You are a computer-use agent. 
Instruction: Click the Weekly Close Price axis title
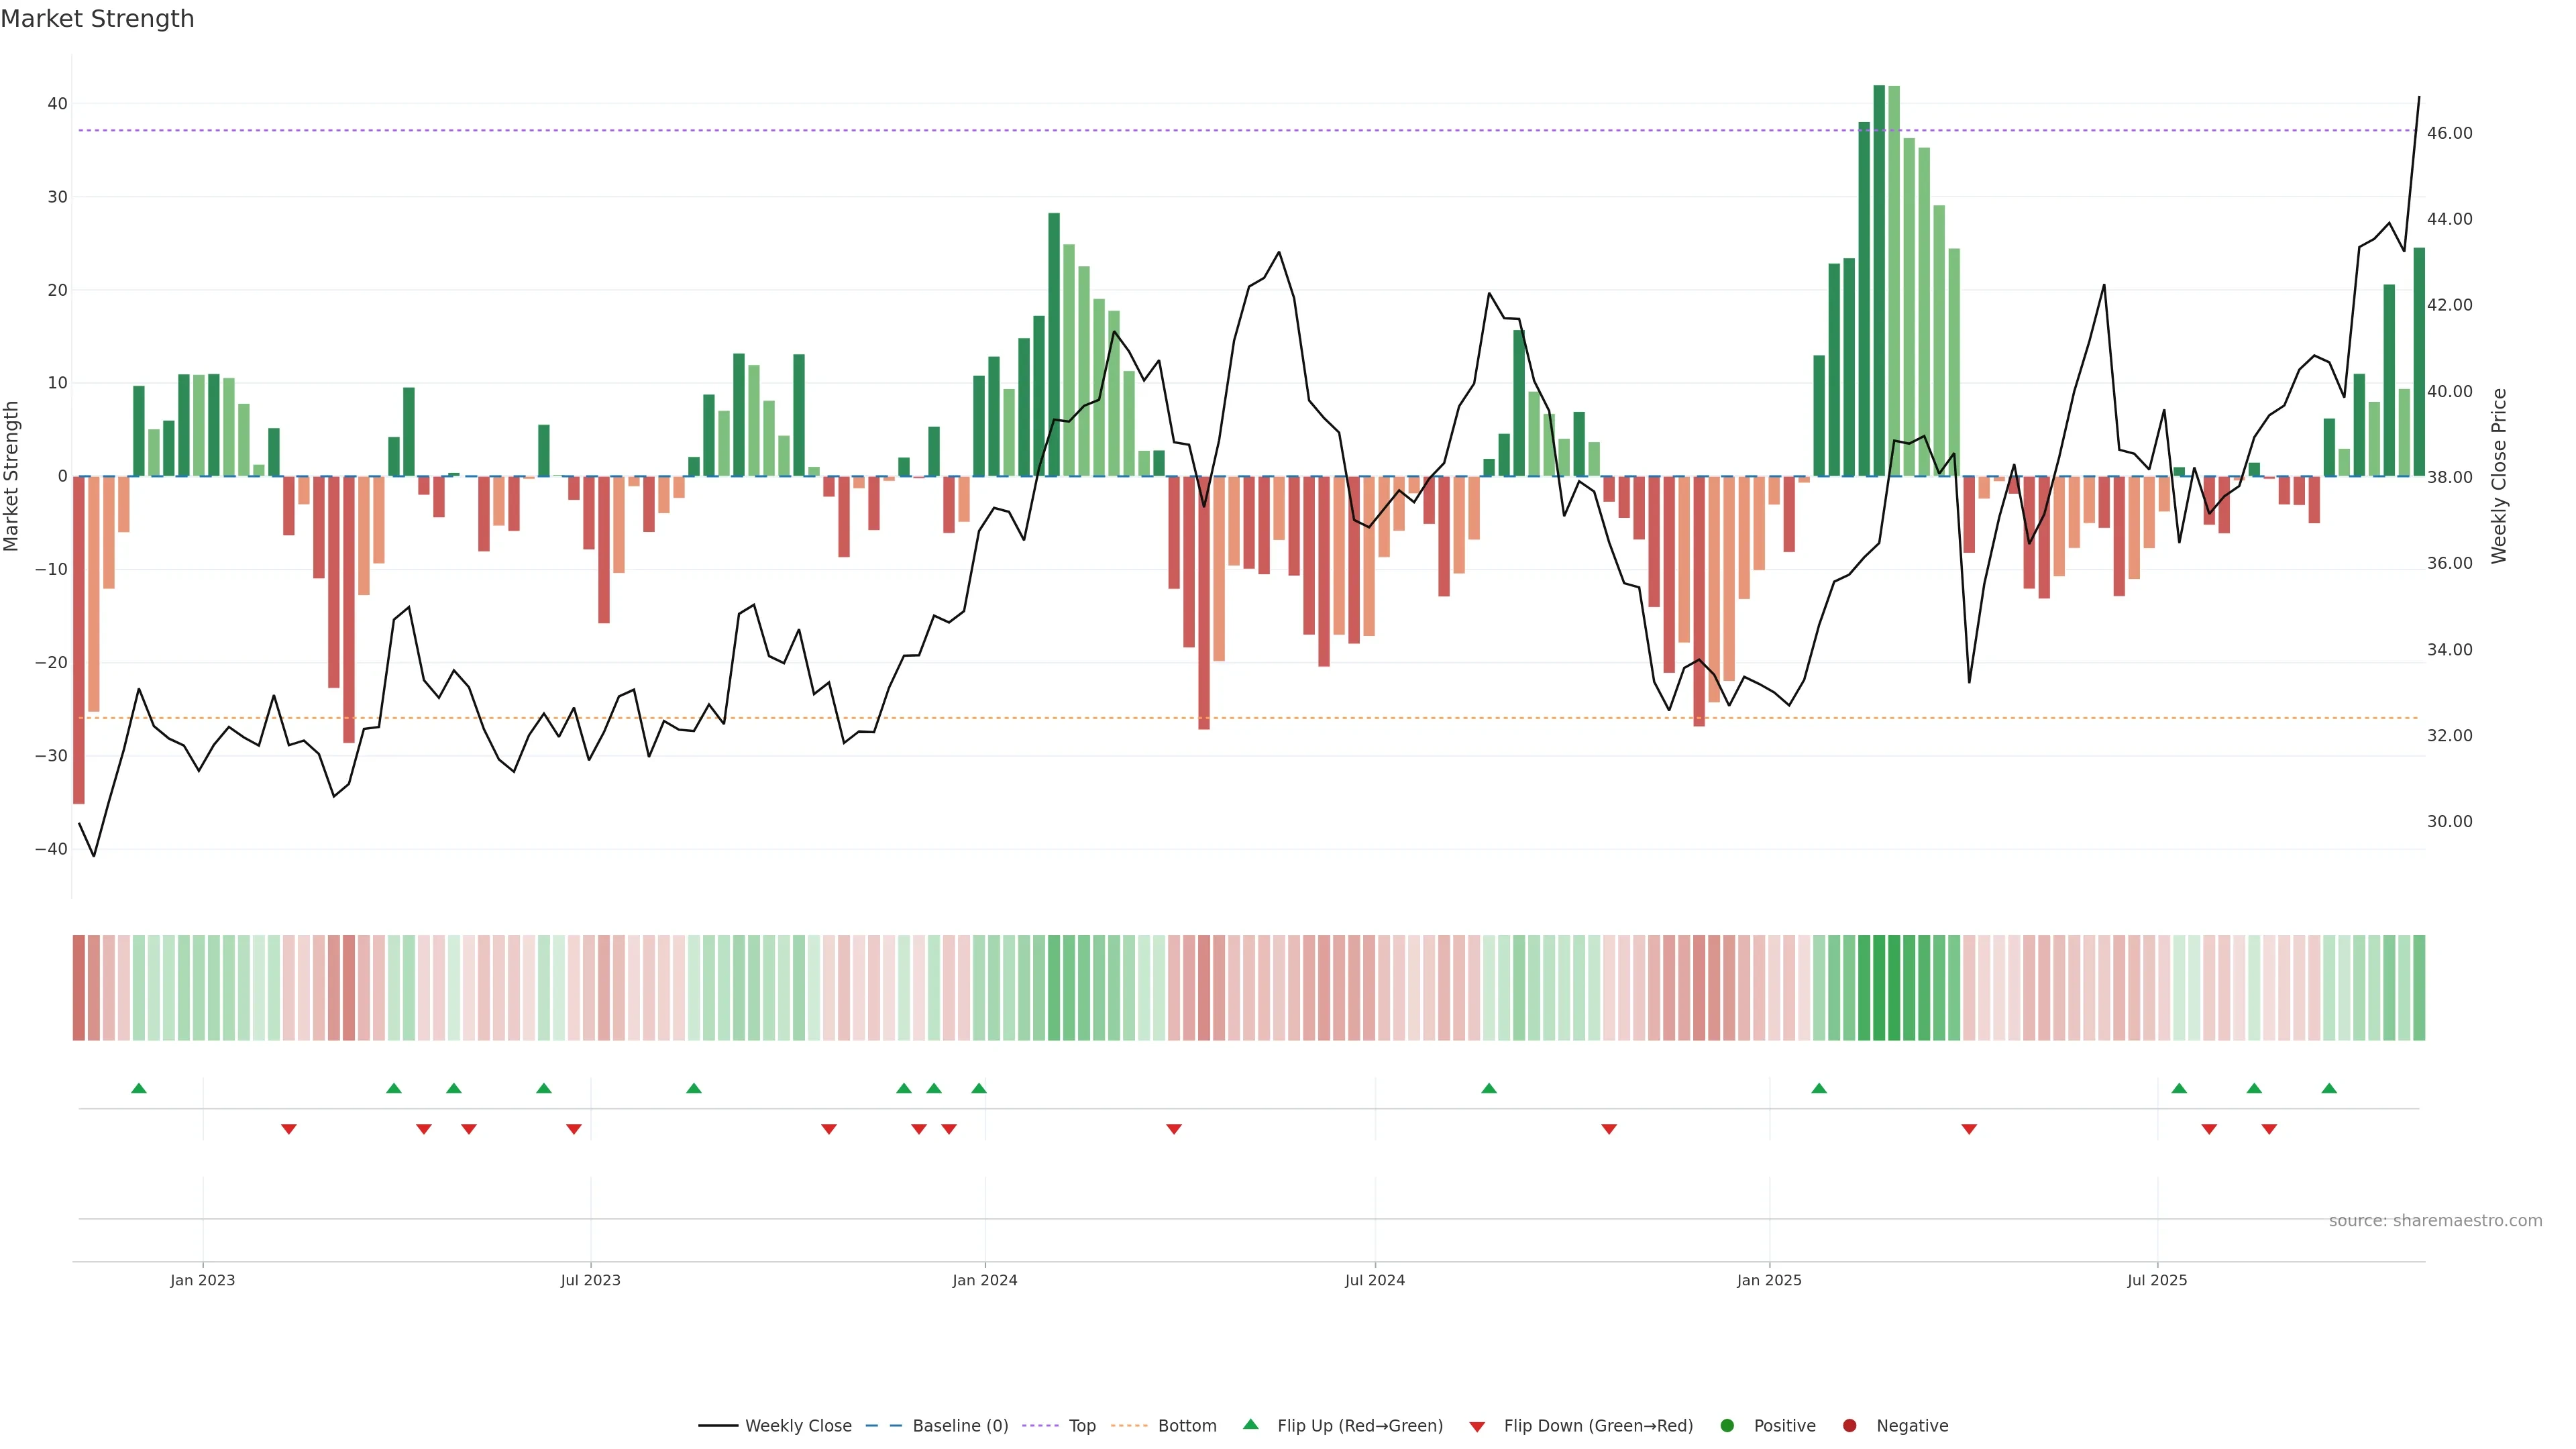point(2499,476)
